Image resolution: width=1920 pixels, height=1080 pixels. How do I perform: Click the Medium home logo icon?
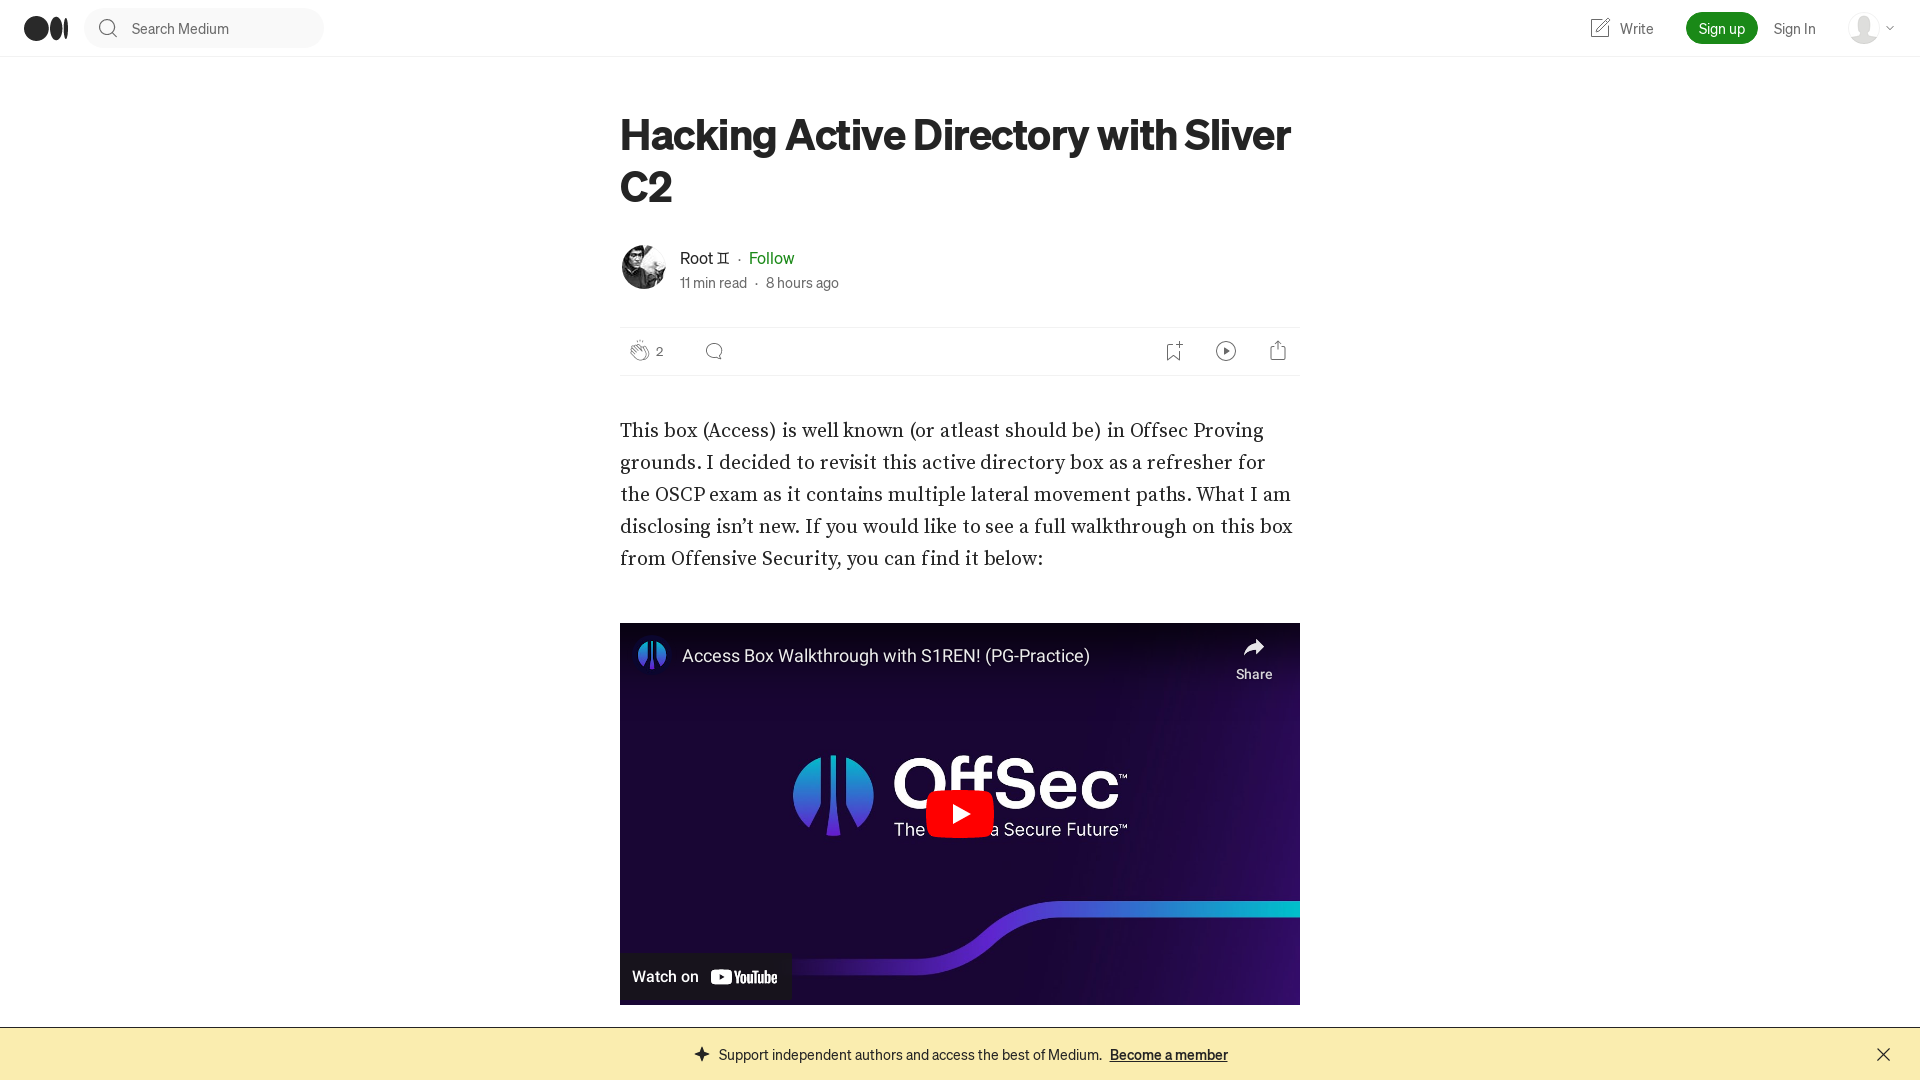click(45, 28)
